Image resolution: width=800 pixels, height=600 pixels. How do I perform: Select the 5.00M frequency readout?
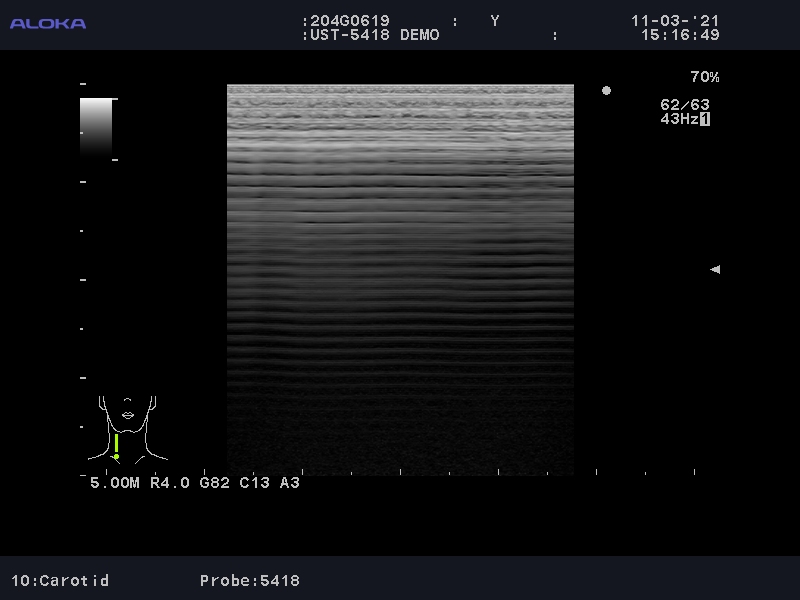[x=115, y=483]
